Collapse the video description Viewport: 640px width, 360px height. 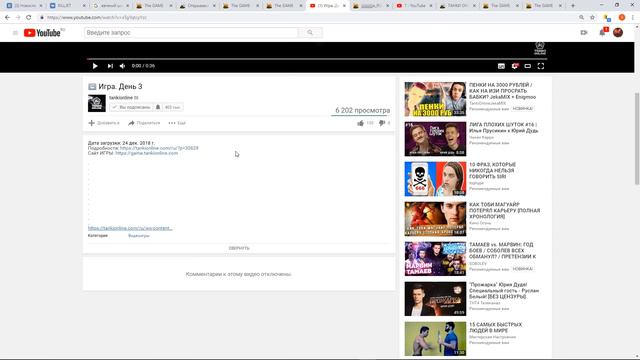tap(239, 248)
